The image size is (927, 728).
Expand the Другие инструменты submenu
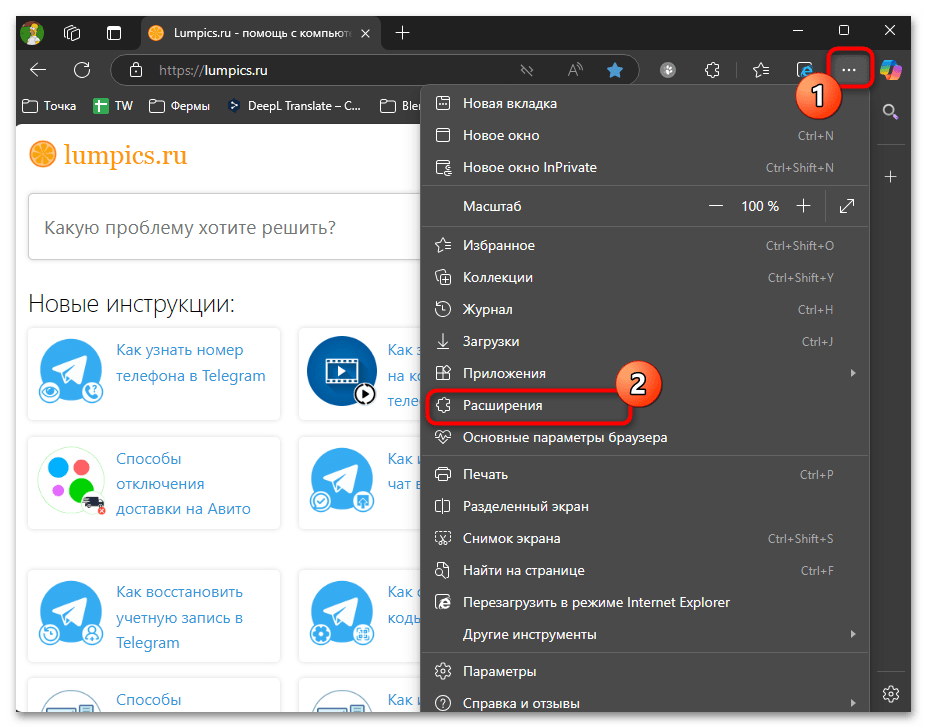click(x=645, y=634)
